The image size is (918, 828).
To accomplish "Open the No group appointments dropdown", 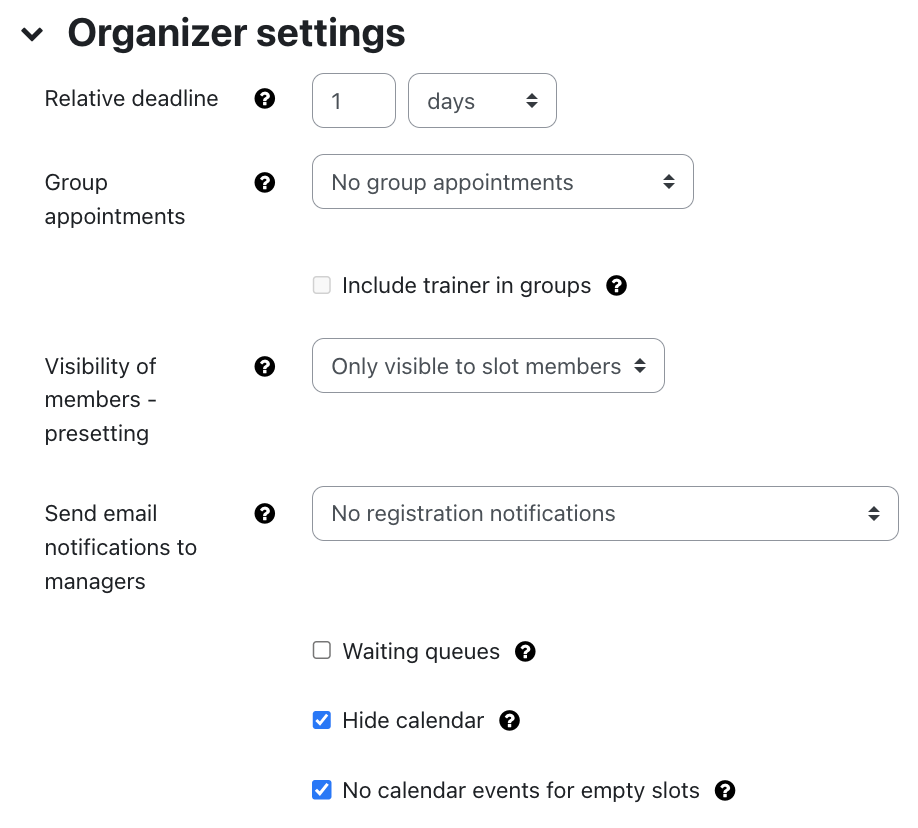I will pyautogui.click(x=502, y=182).
